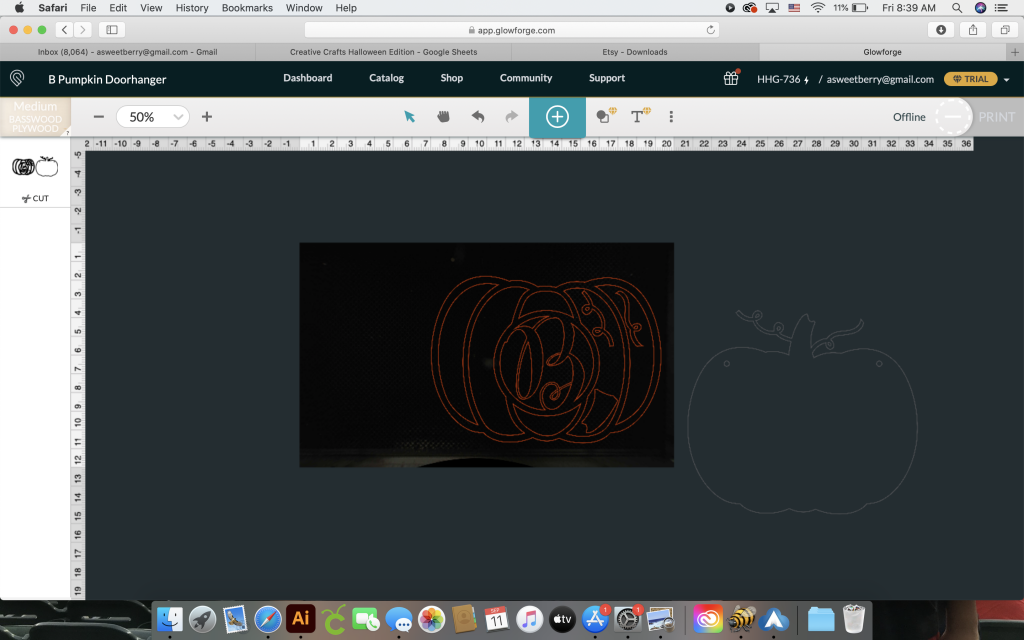1024x640 pixels.
Task: Click the Safari share icon
Action: click(973, 30)
